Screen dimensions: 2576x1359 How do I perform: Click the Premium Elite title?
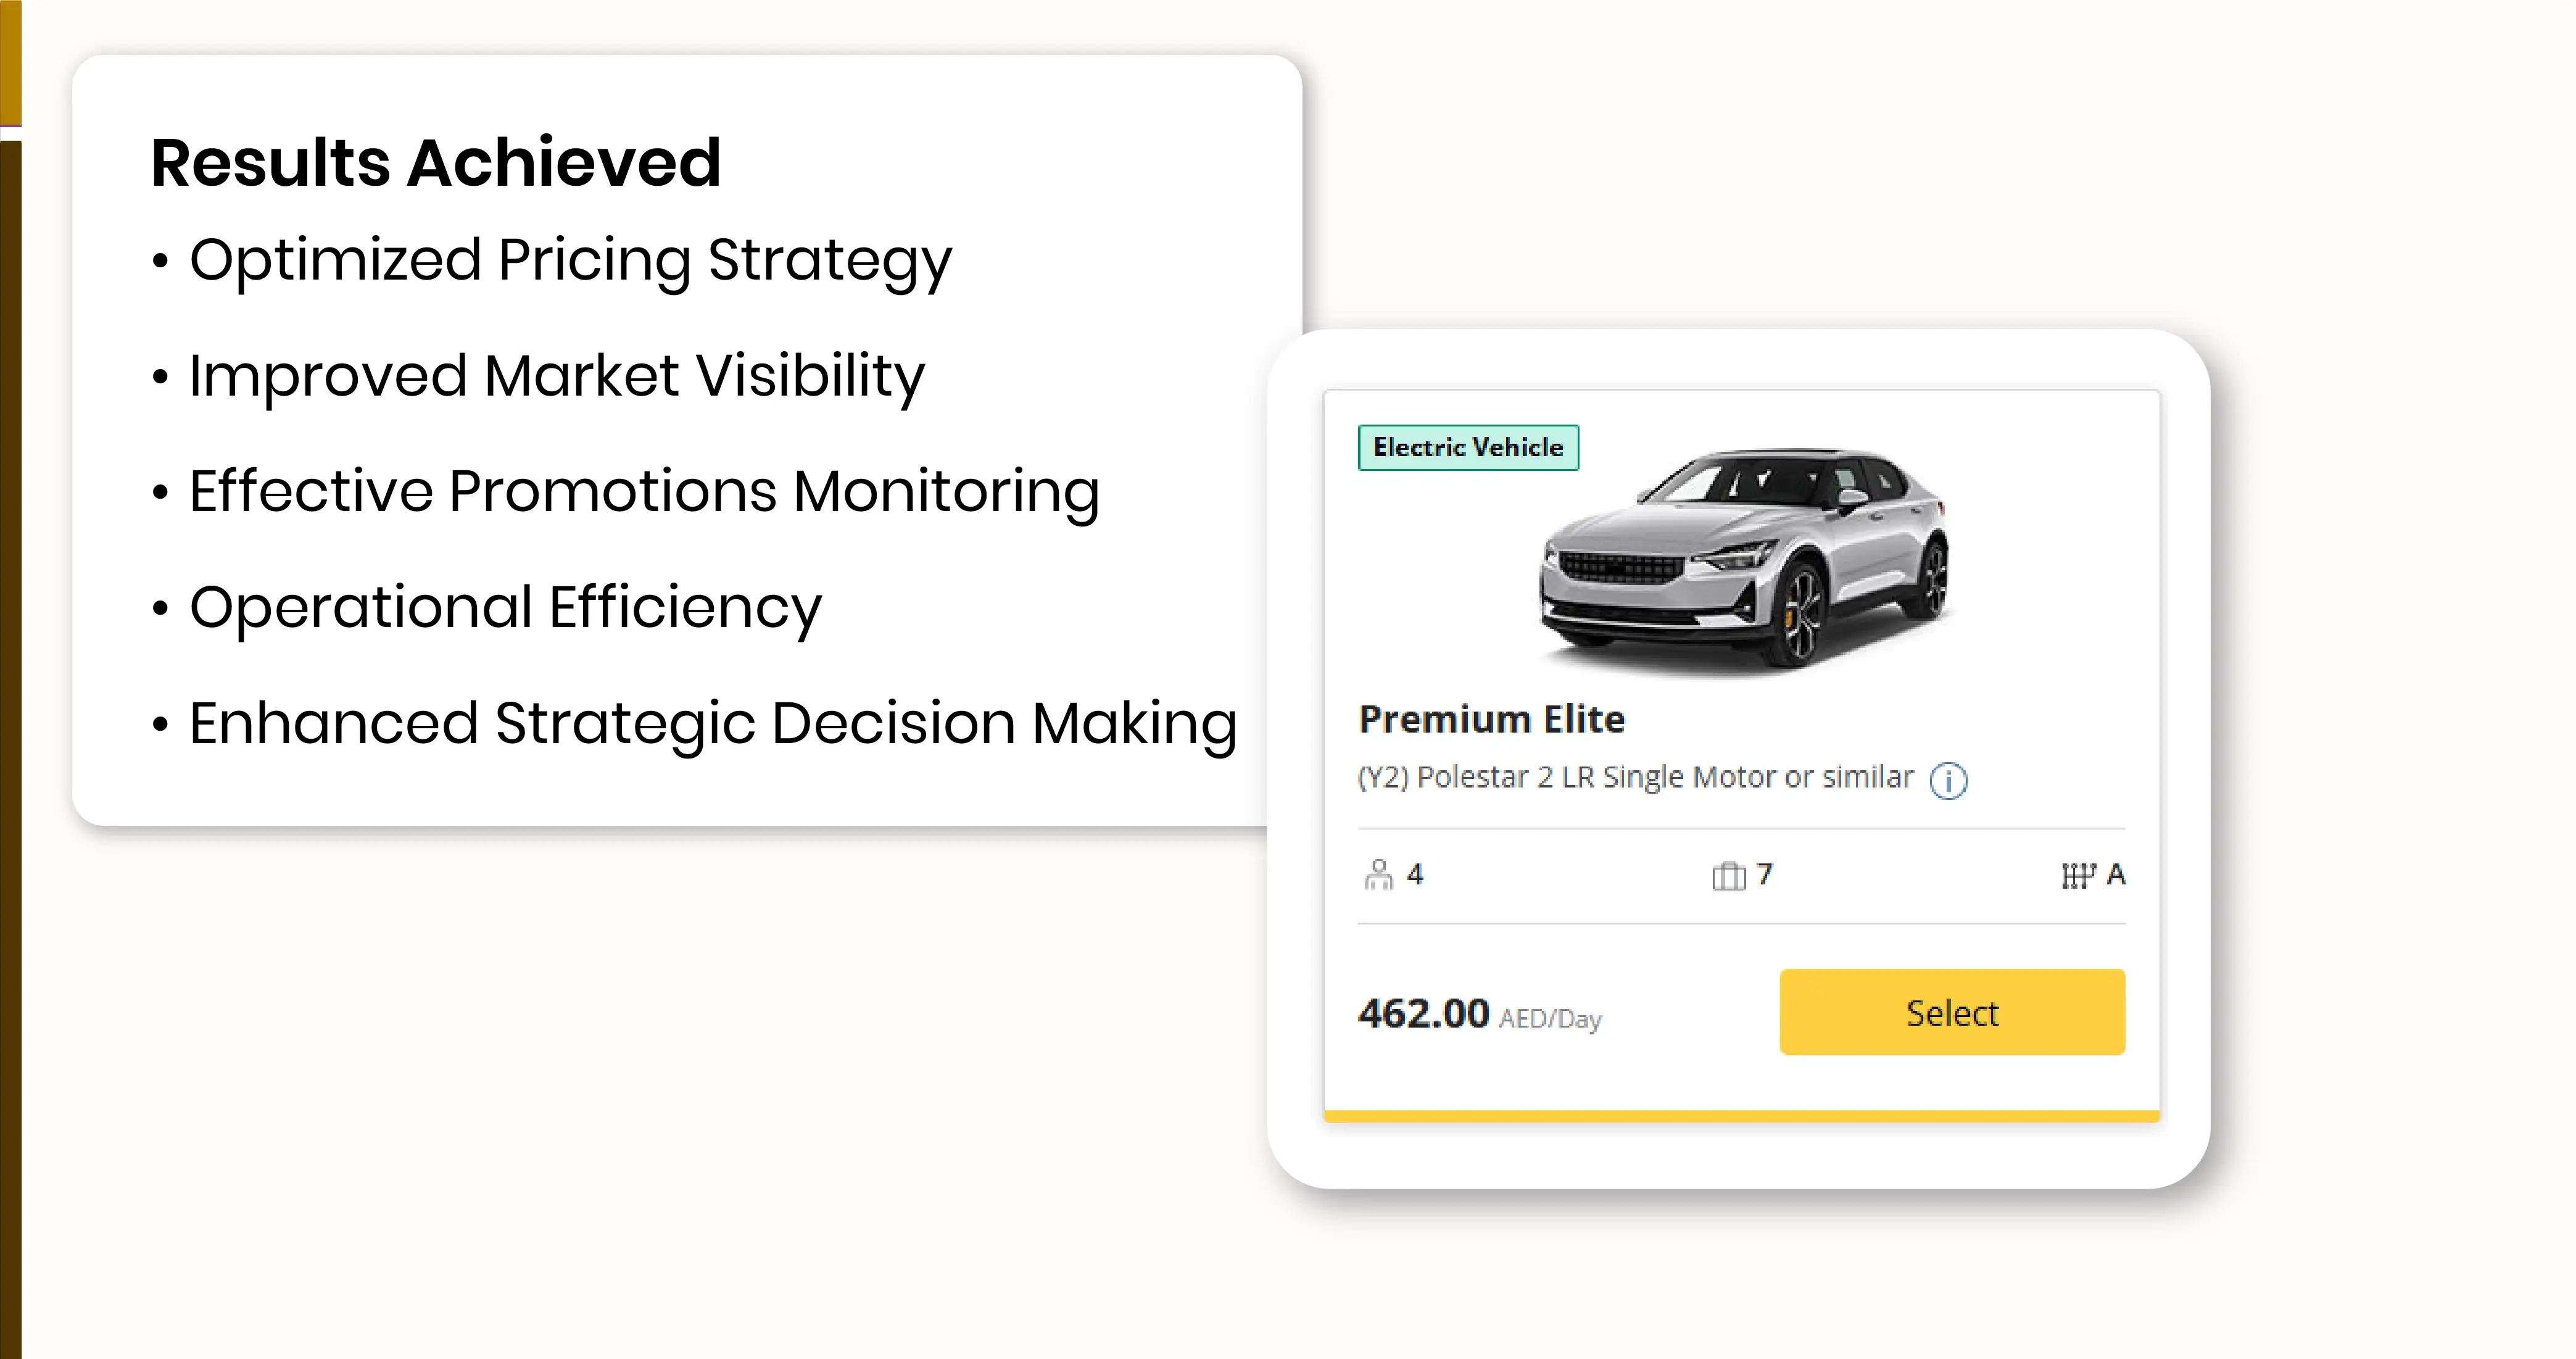pos(1491,719)
